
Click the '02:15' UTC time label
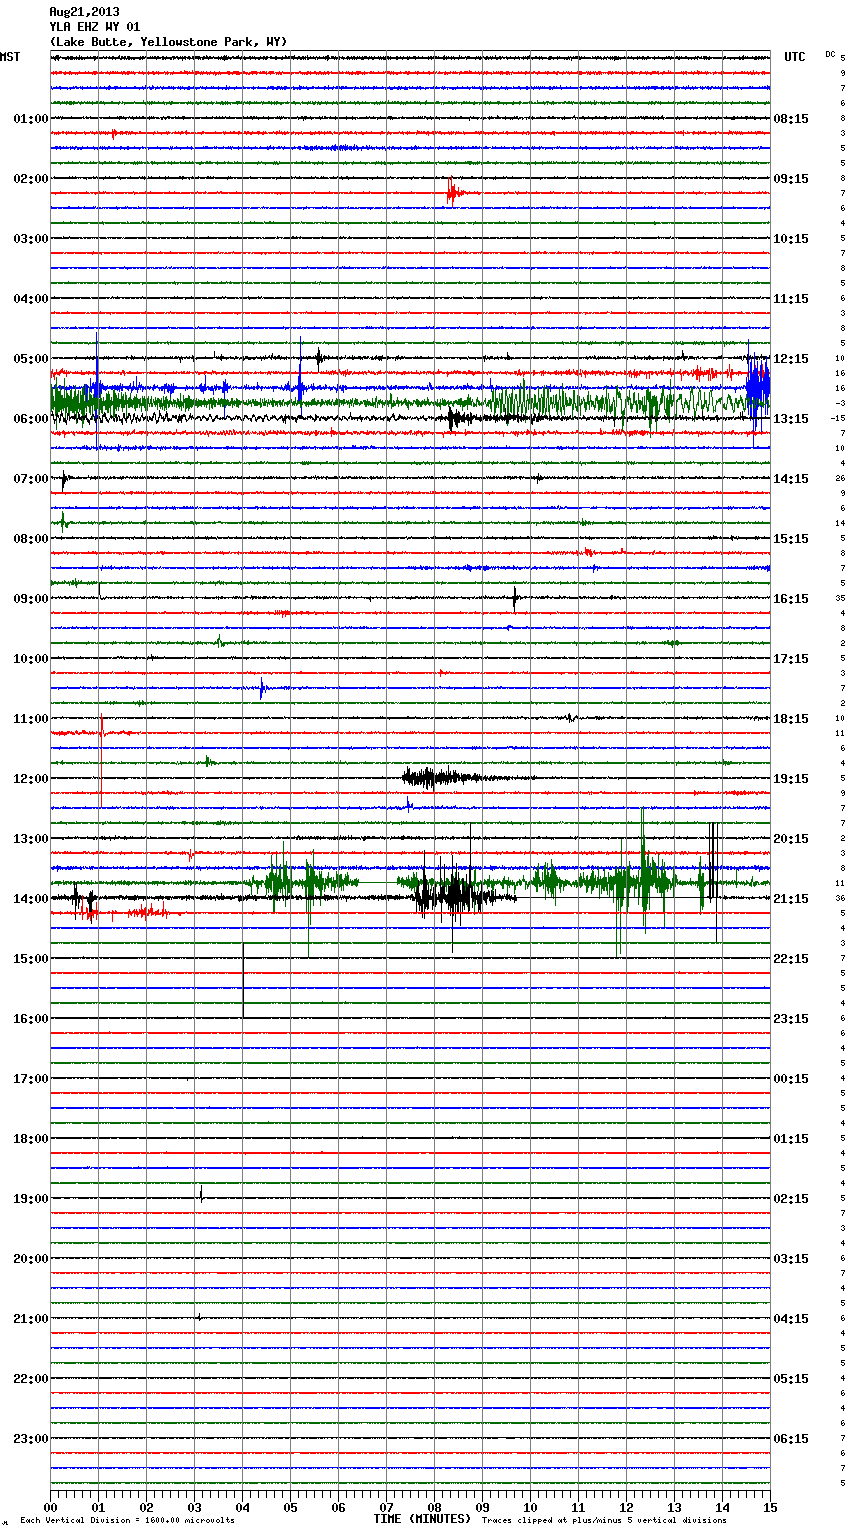tap(791, 1199)
